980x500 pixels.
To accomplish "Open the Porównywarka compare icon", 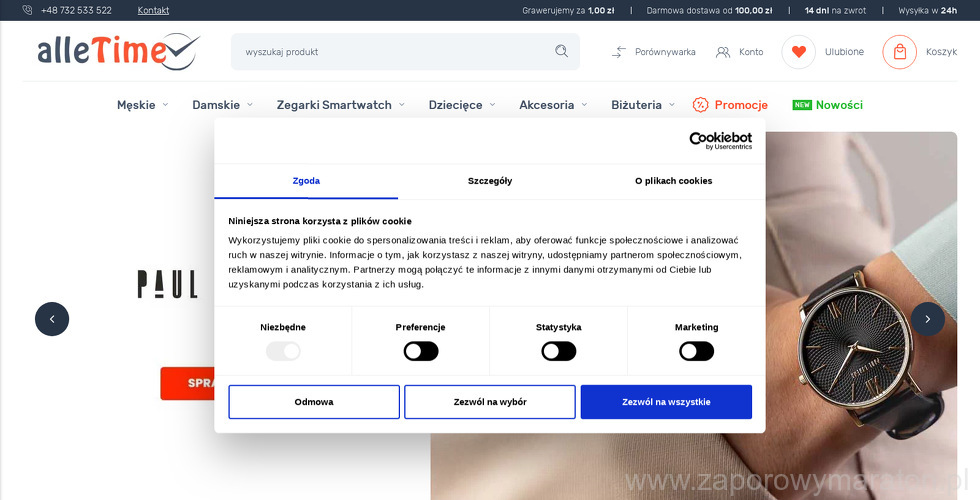I will click(619, 52).
